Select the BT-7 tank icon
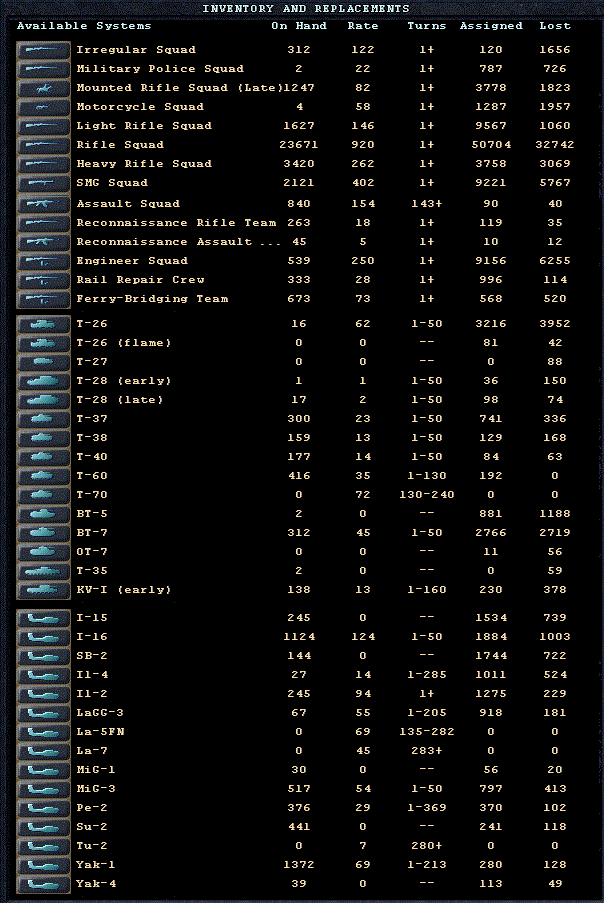Screen dimensions: 604x903 pos(43,533)
